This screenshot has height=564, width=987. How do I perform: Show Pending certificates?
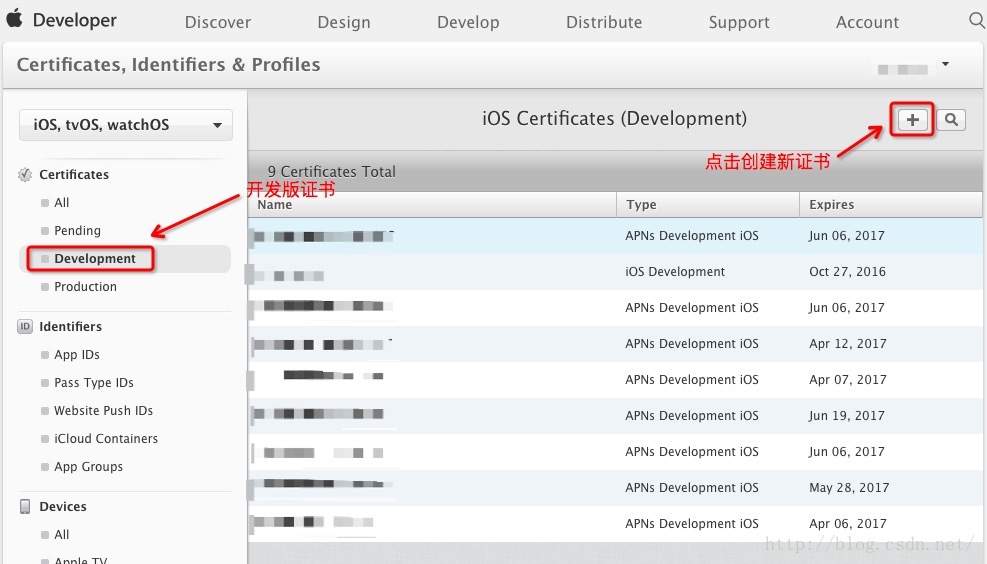[77, 230]
